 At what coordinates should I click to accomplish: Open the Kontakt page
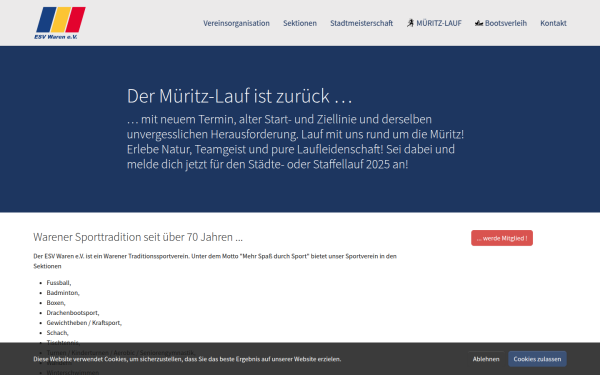(x=553, y=23)
